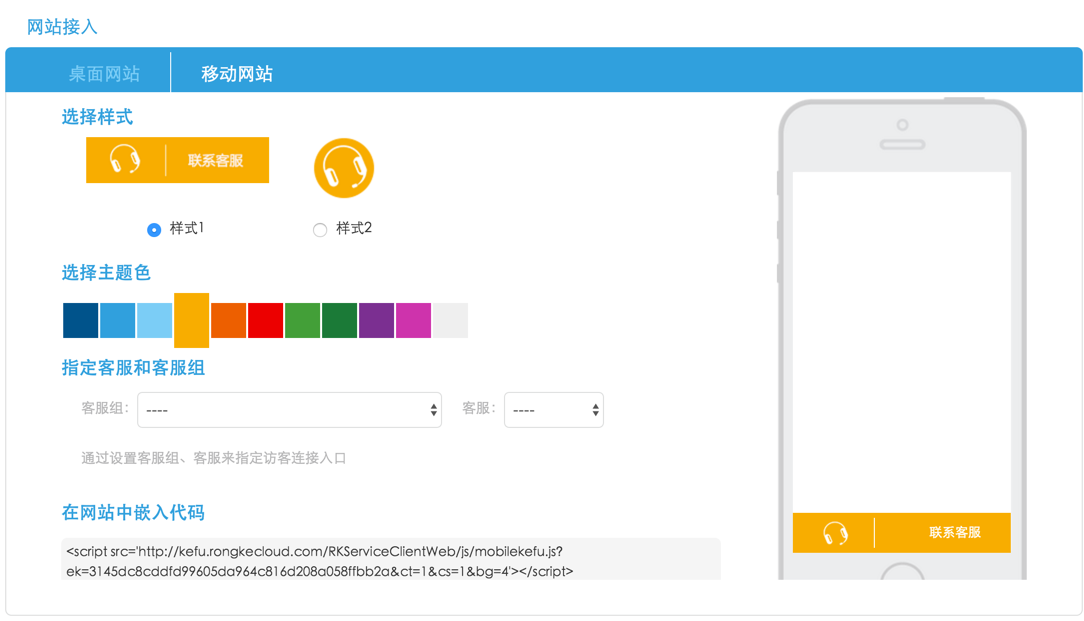This screenshot has height=621, width=1084.
Task: Click 联系客服 button in phone preview
Action: point(954,533)
